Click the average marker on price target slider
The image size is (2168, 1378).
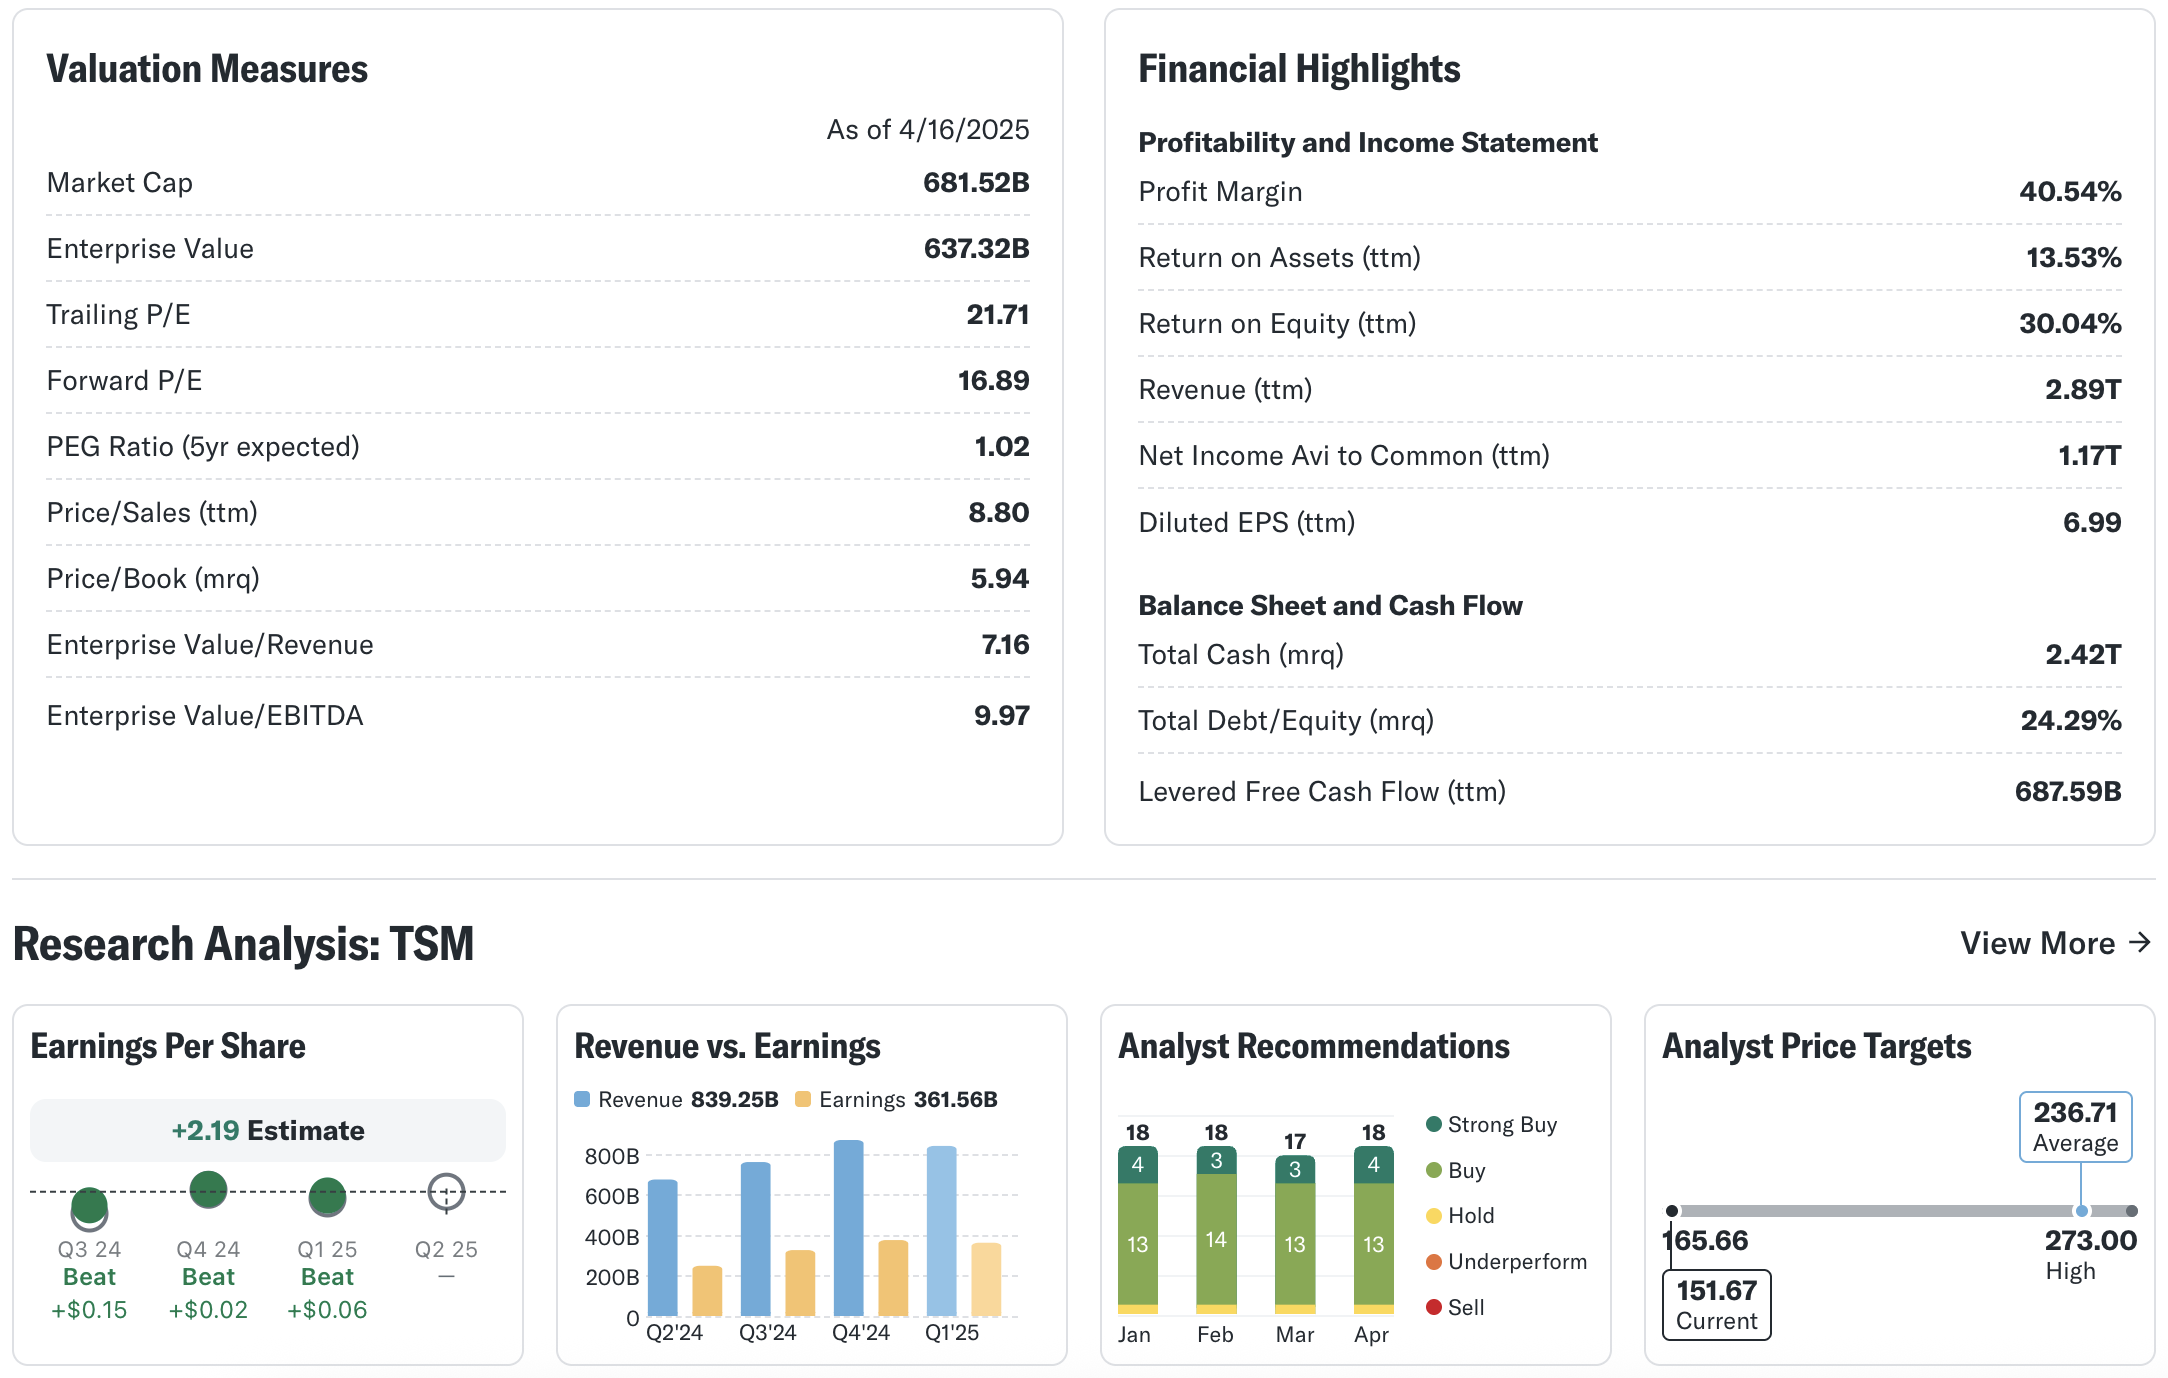(x=2081, y=1211)
